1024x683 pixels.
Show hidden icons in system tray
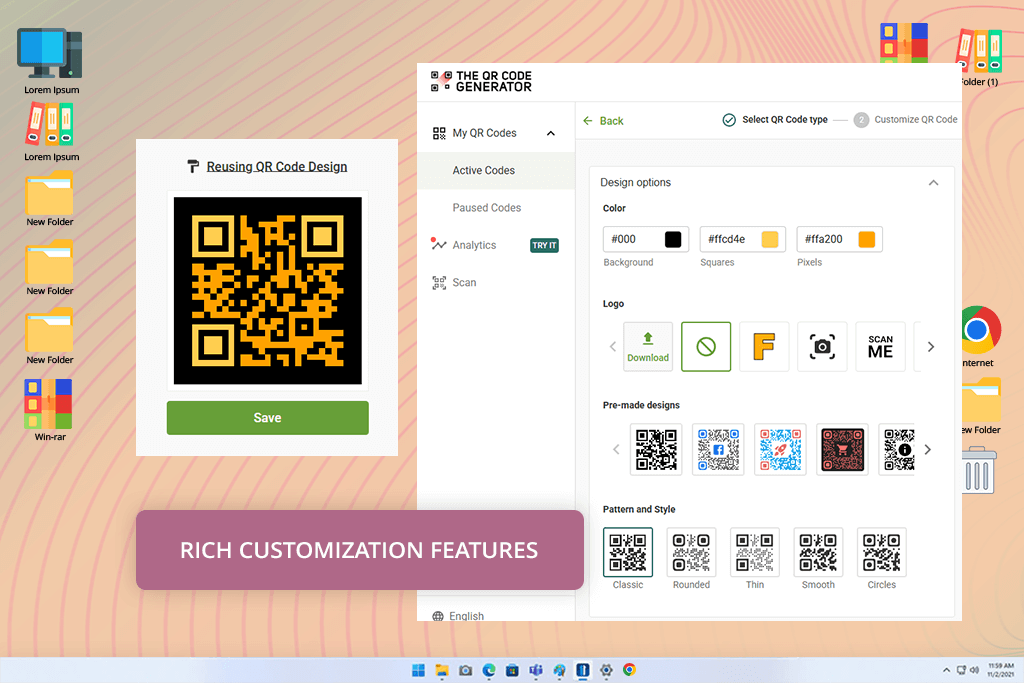point(946,670)
